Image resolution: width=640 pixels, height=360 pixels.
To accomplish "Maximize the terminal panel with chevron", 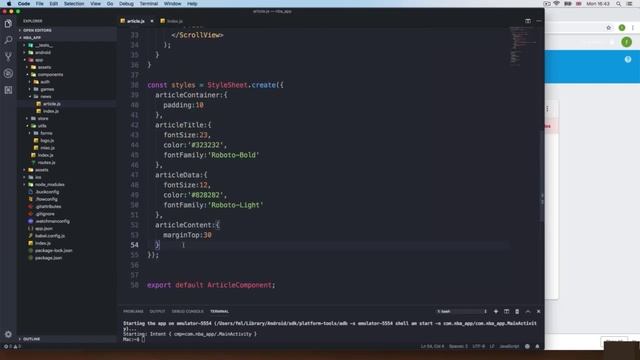I will tap(528, 311).
